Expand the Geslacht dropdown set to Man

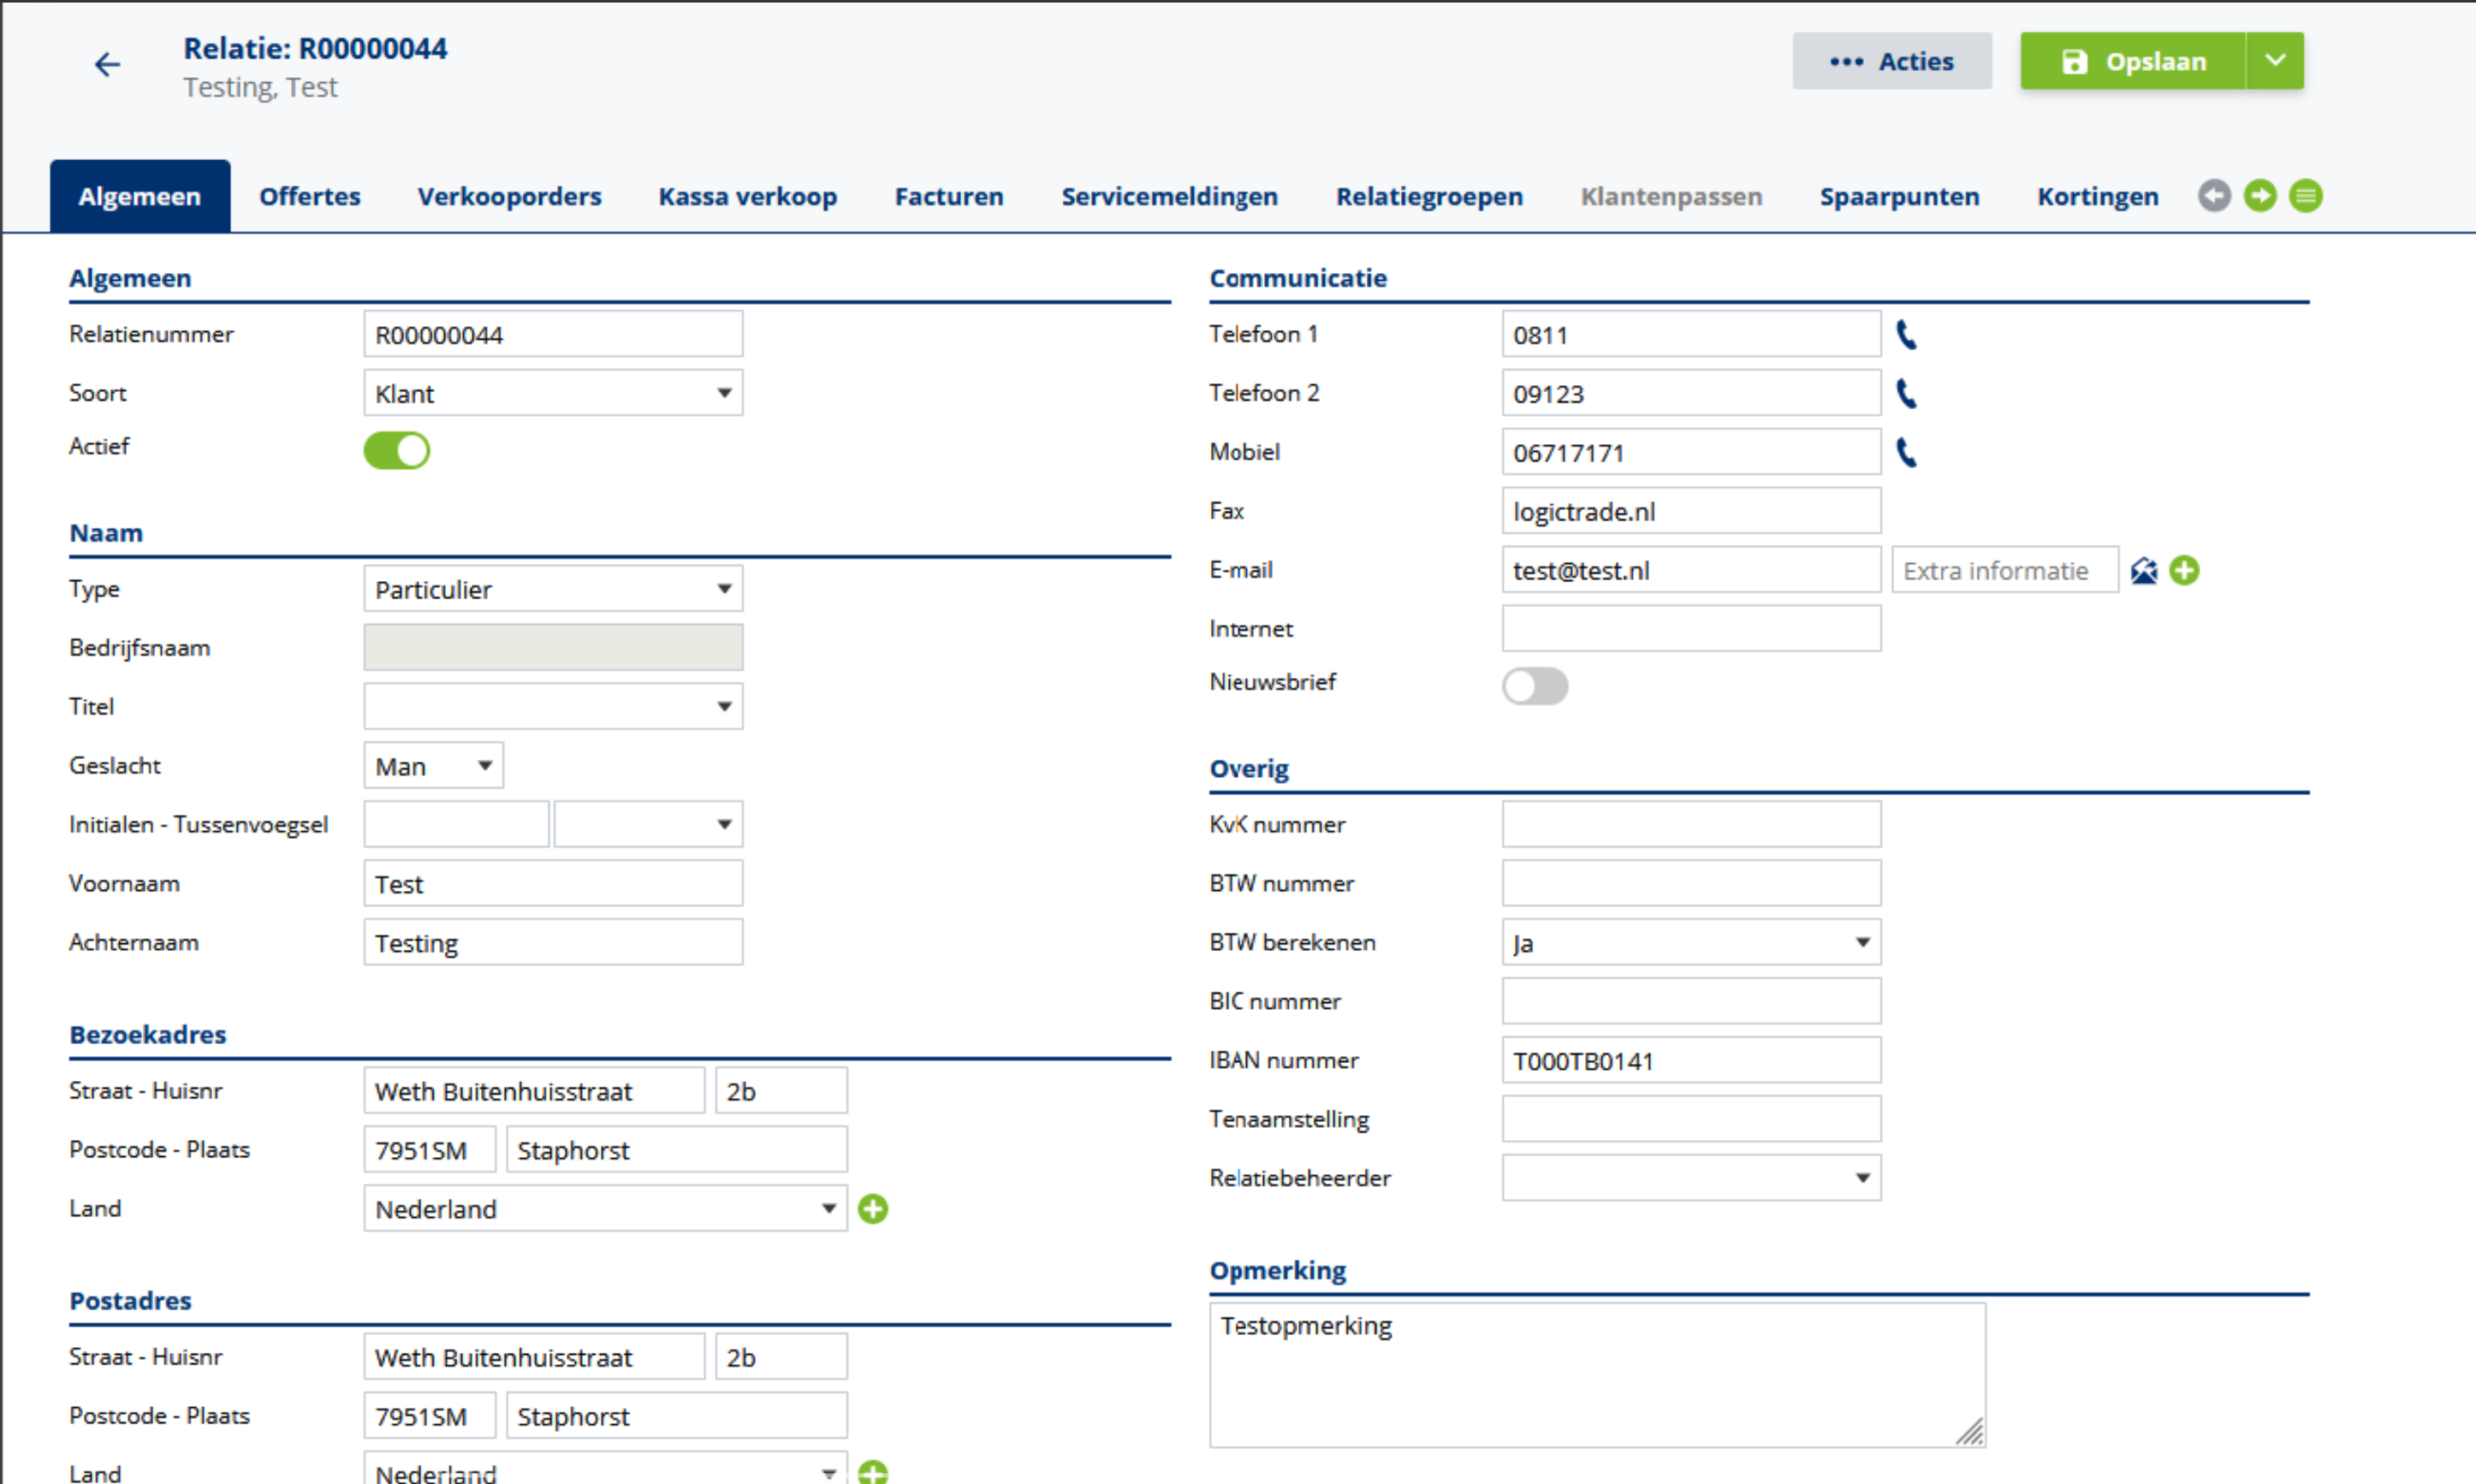[433, 766]
